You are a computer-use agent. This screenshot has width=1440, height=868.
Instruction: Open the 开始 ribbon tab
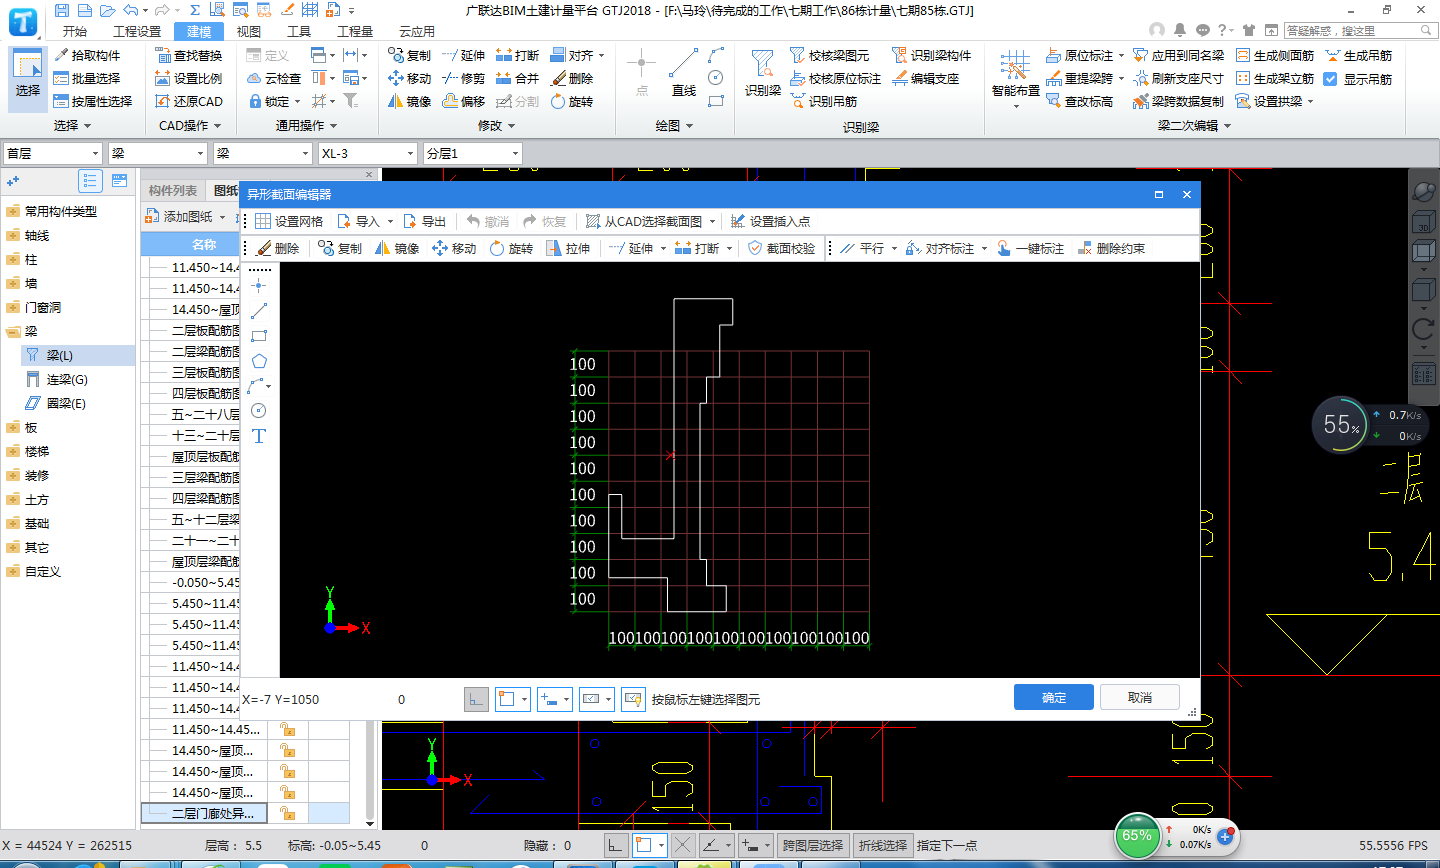tap(75, 31)
